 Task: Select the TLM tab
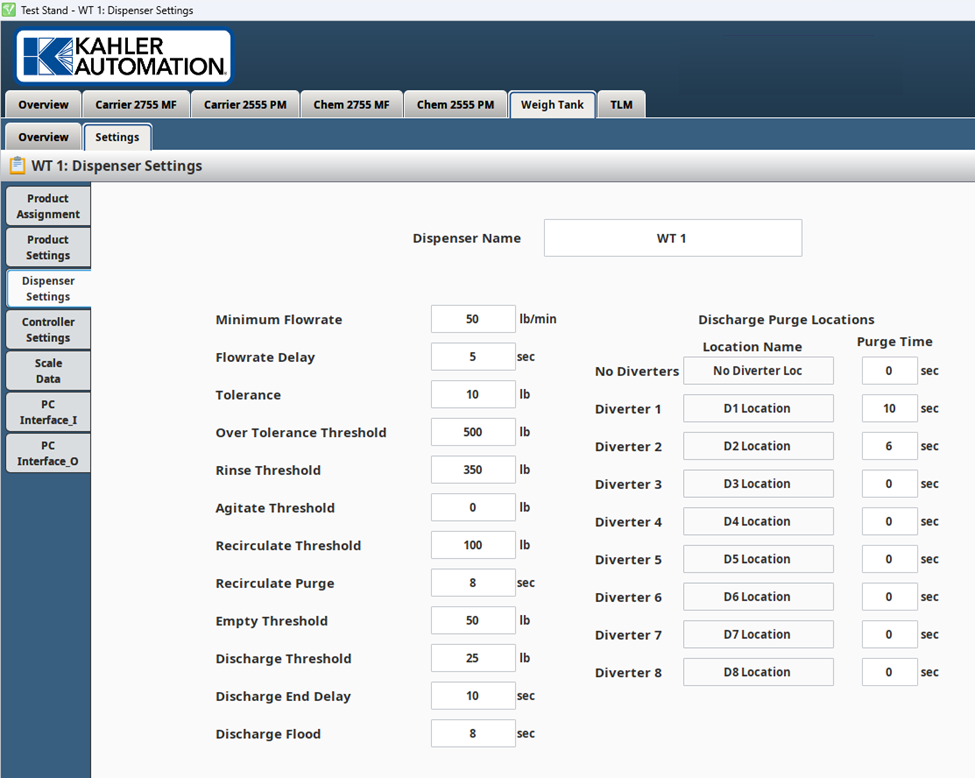pyautogui.click(x=621, y=105)
